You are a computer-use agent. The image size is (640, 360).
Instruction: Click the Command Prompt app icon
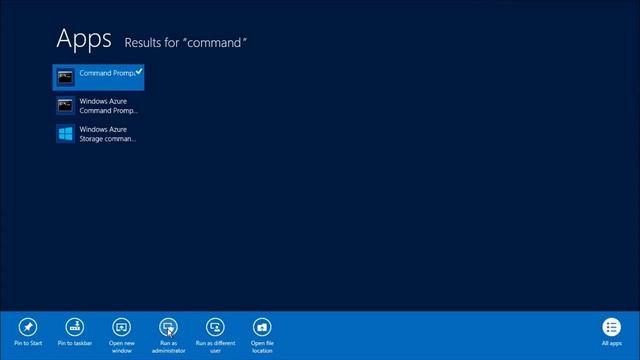(x=65, y=77)
